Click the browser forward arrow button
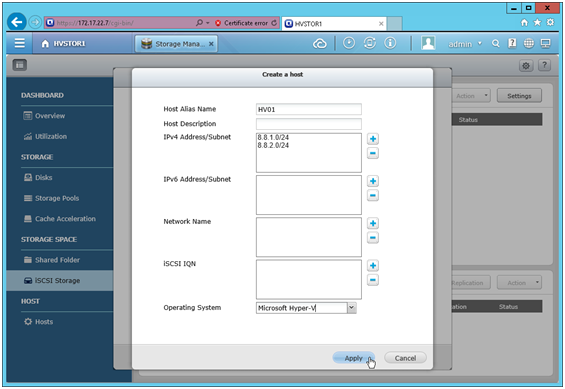Screen dimensions: 565x389 35,23
